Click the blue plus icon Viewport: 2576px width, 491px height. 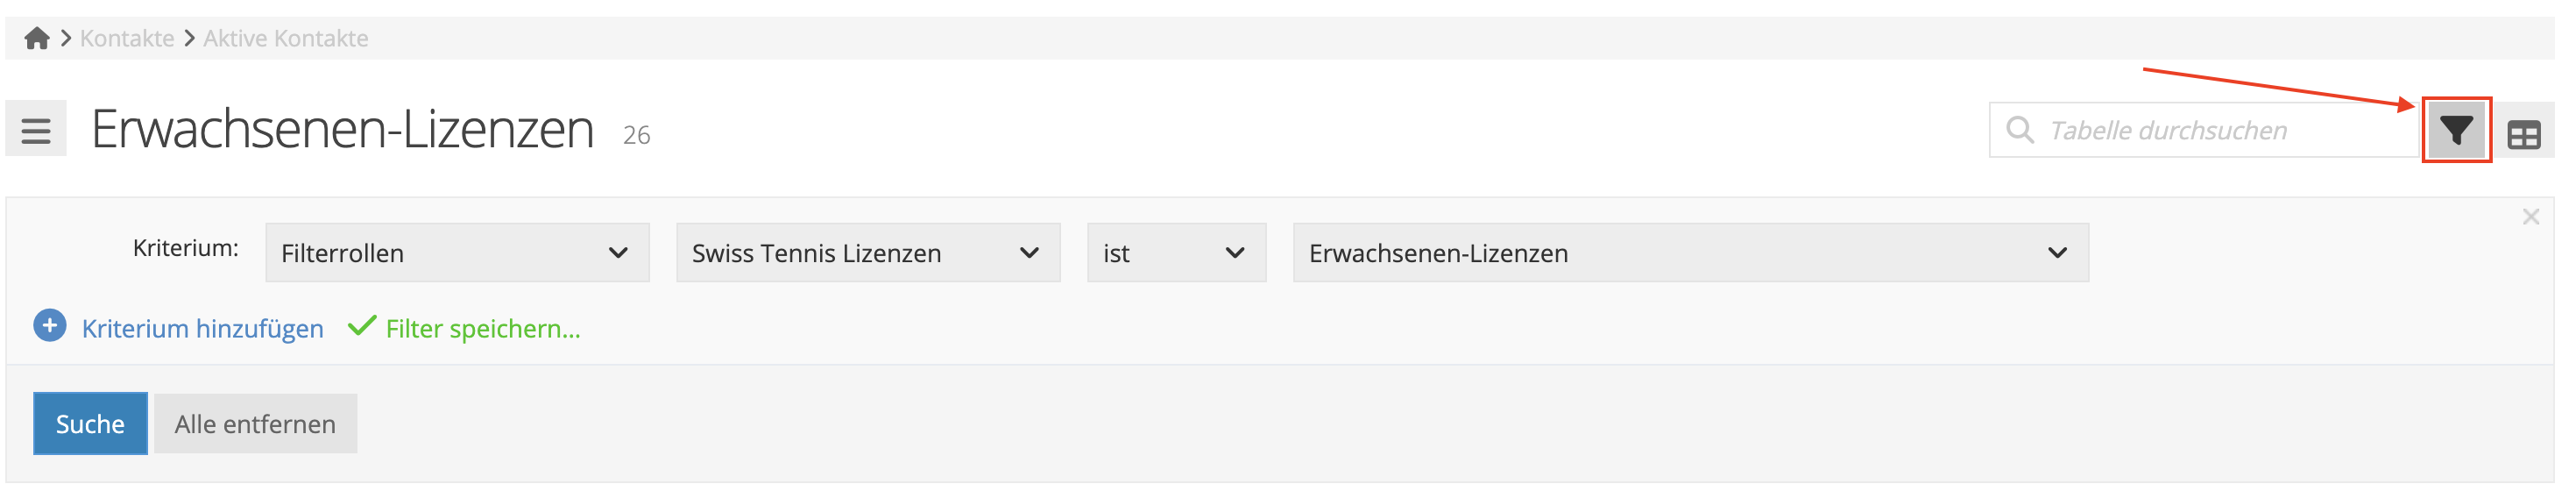click(50, 326)
